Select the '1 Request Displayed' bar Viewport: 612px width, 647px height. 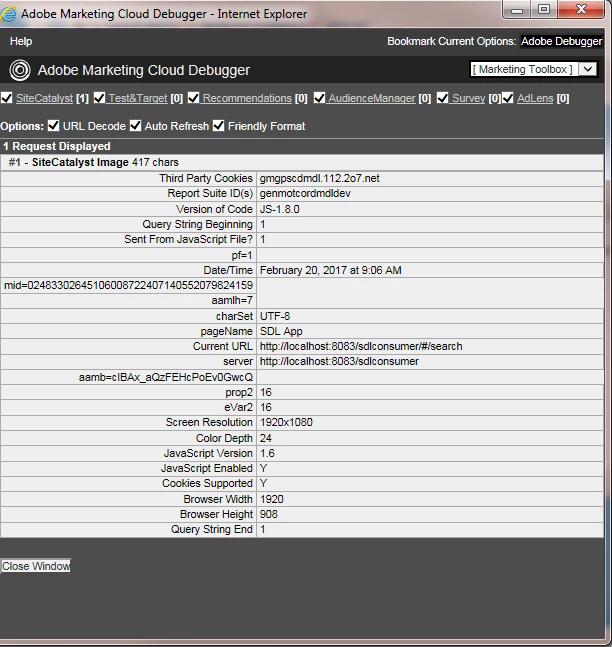(x=302, y=146)
